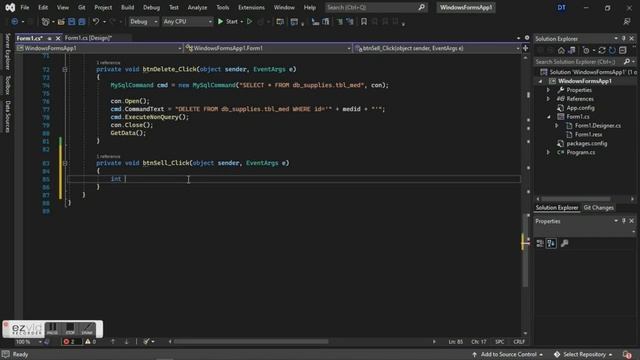
Task: Click Sync with Active Document icon
Action: click(x=602, y=50)
